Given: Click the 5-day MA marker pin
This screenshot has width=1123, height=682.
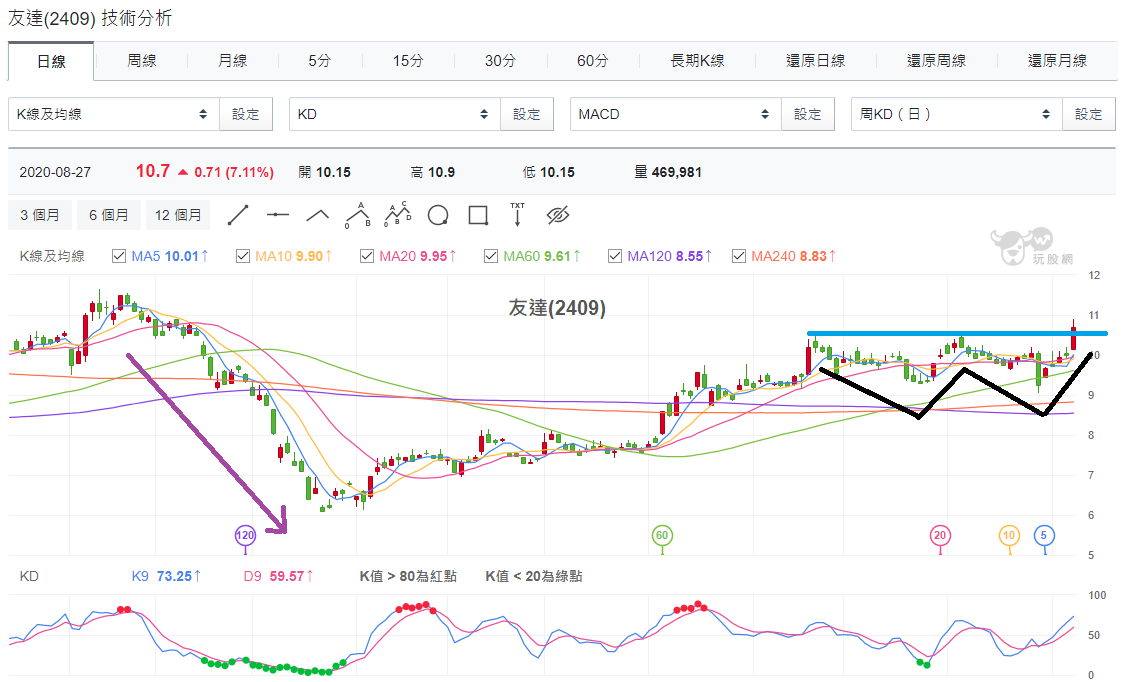Looking at the screenshot, I should pos(1044,536).
